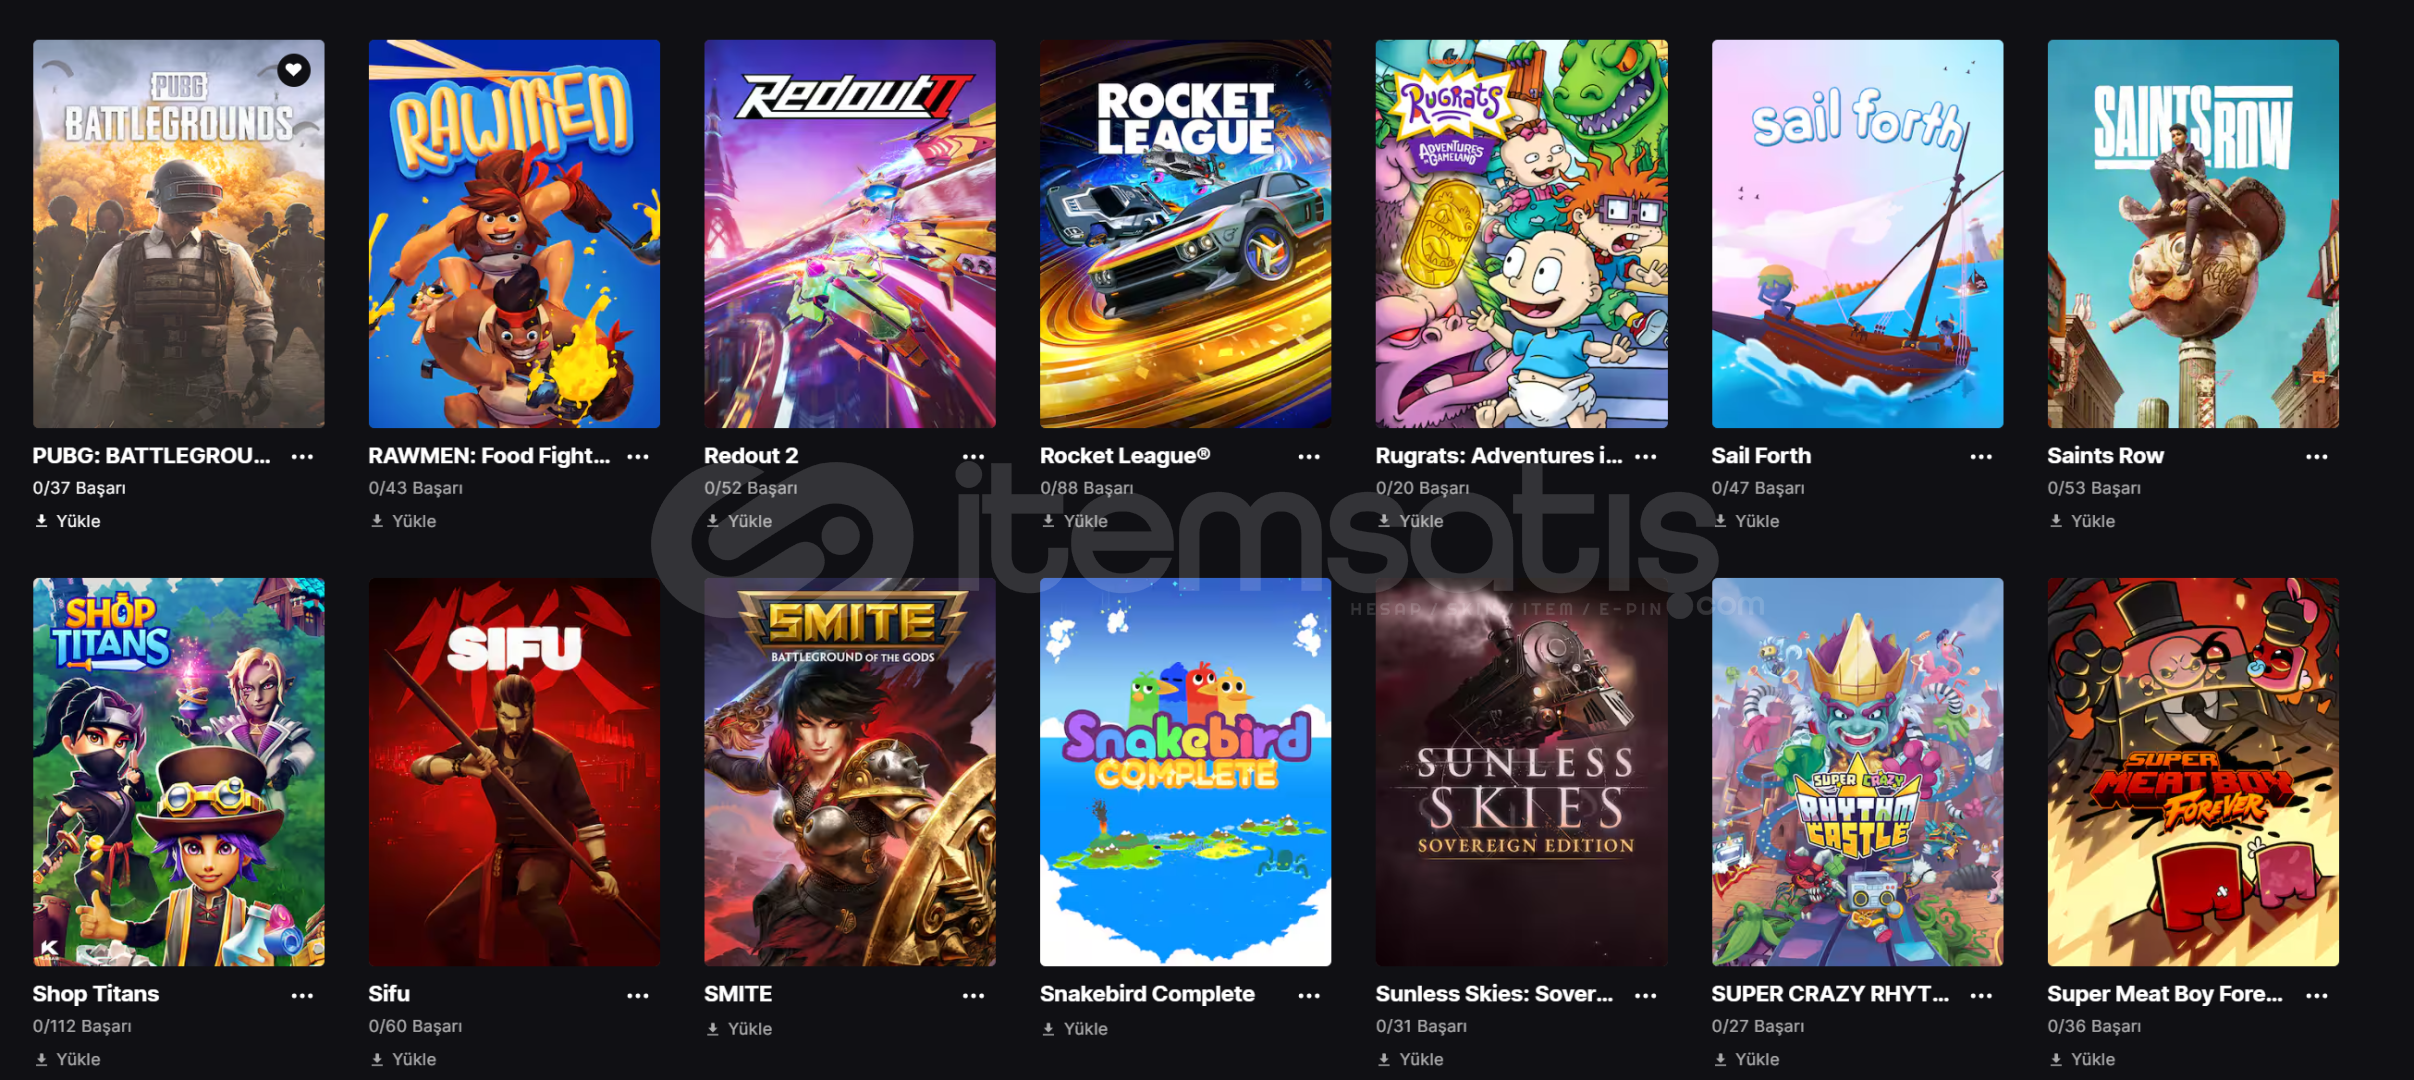
Task: Select the Rugrats Adventures cover art
Action: (1521, 234)
